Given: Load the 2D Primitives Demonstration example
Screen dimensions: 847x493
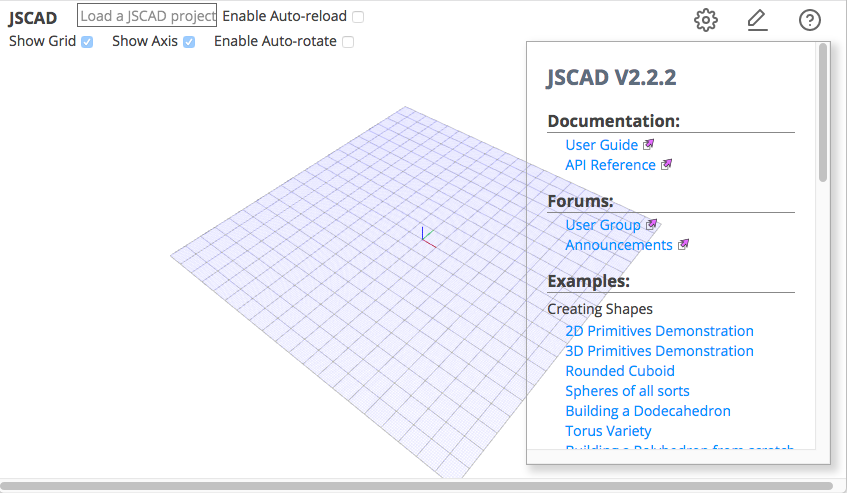Looking at the screenshot, I should tap(659, 331).
